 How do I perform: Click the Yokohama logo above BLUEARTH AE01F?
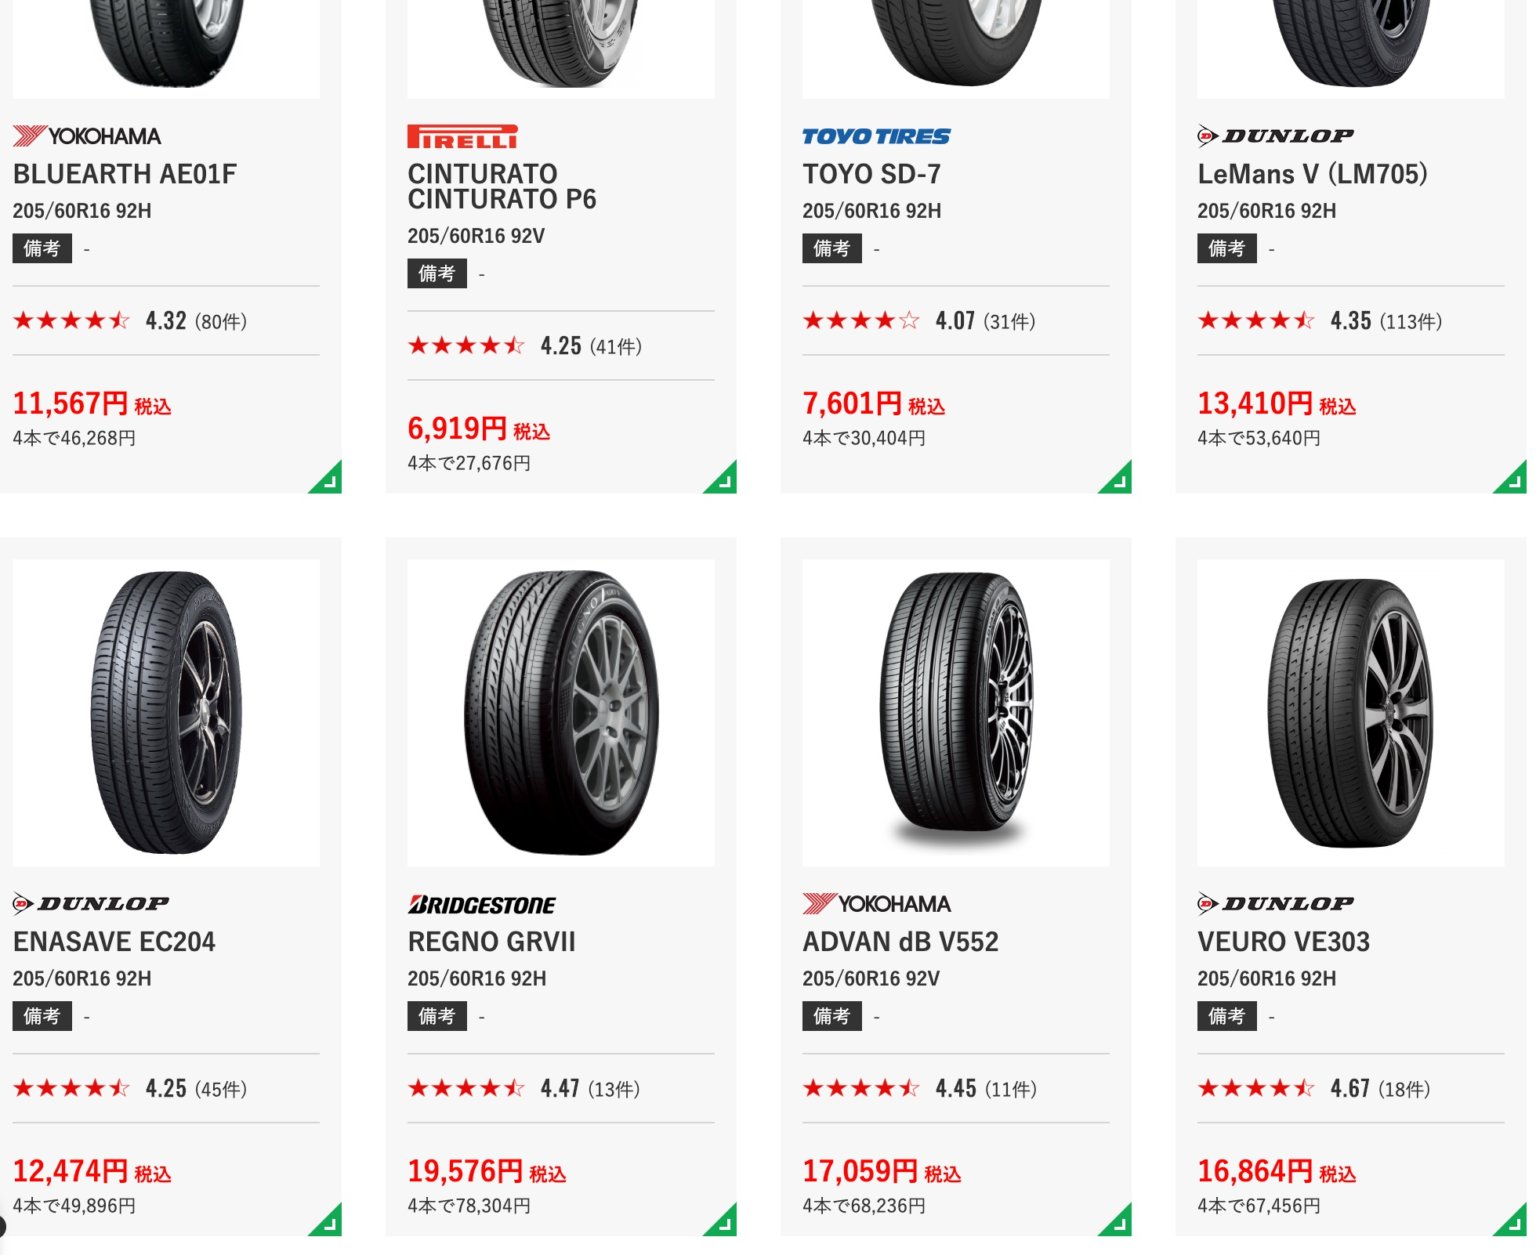pos(87,136)
